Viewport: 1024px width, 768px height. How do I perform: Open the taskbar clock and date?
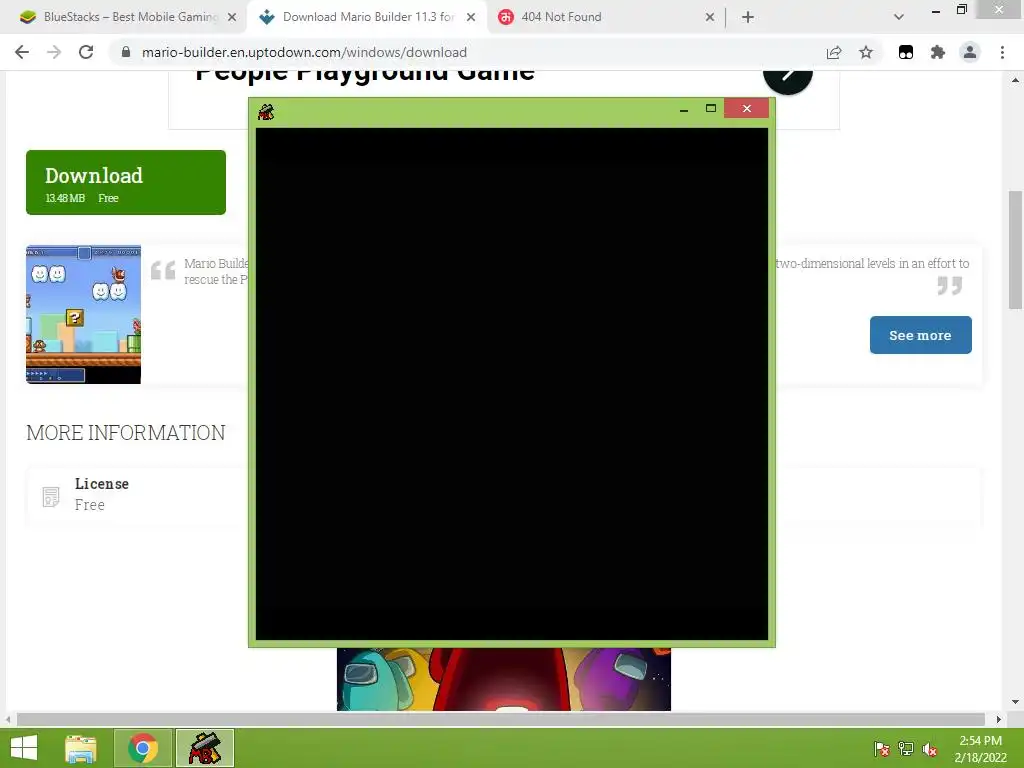pyautogui.click(x=980, y=749)
